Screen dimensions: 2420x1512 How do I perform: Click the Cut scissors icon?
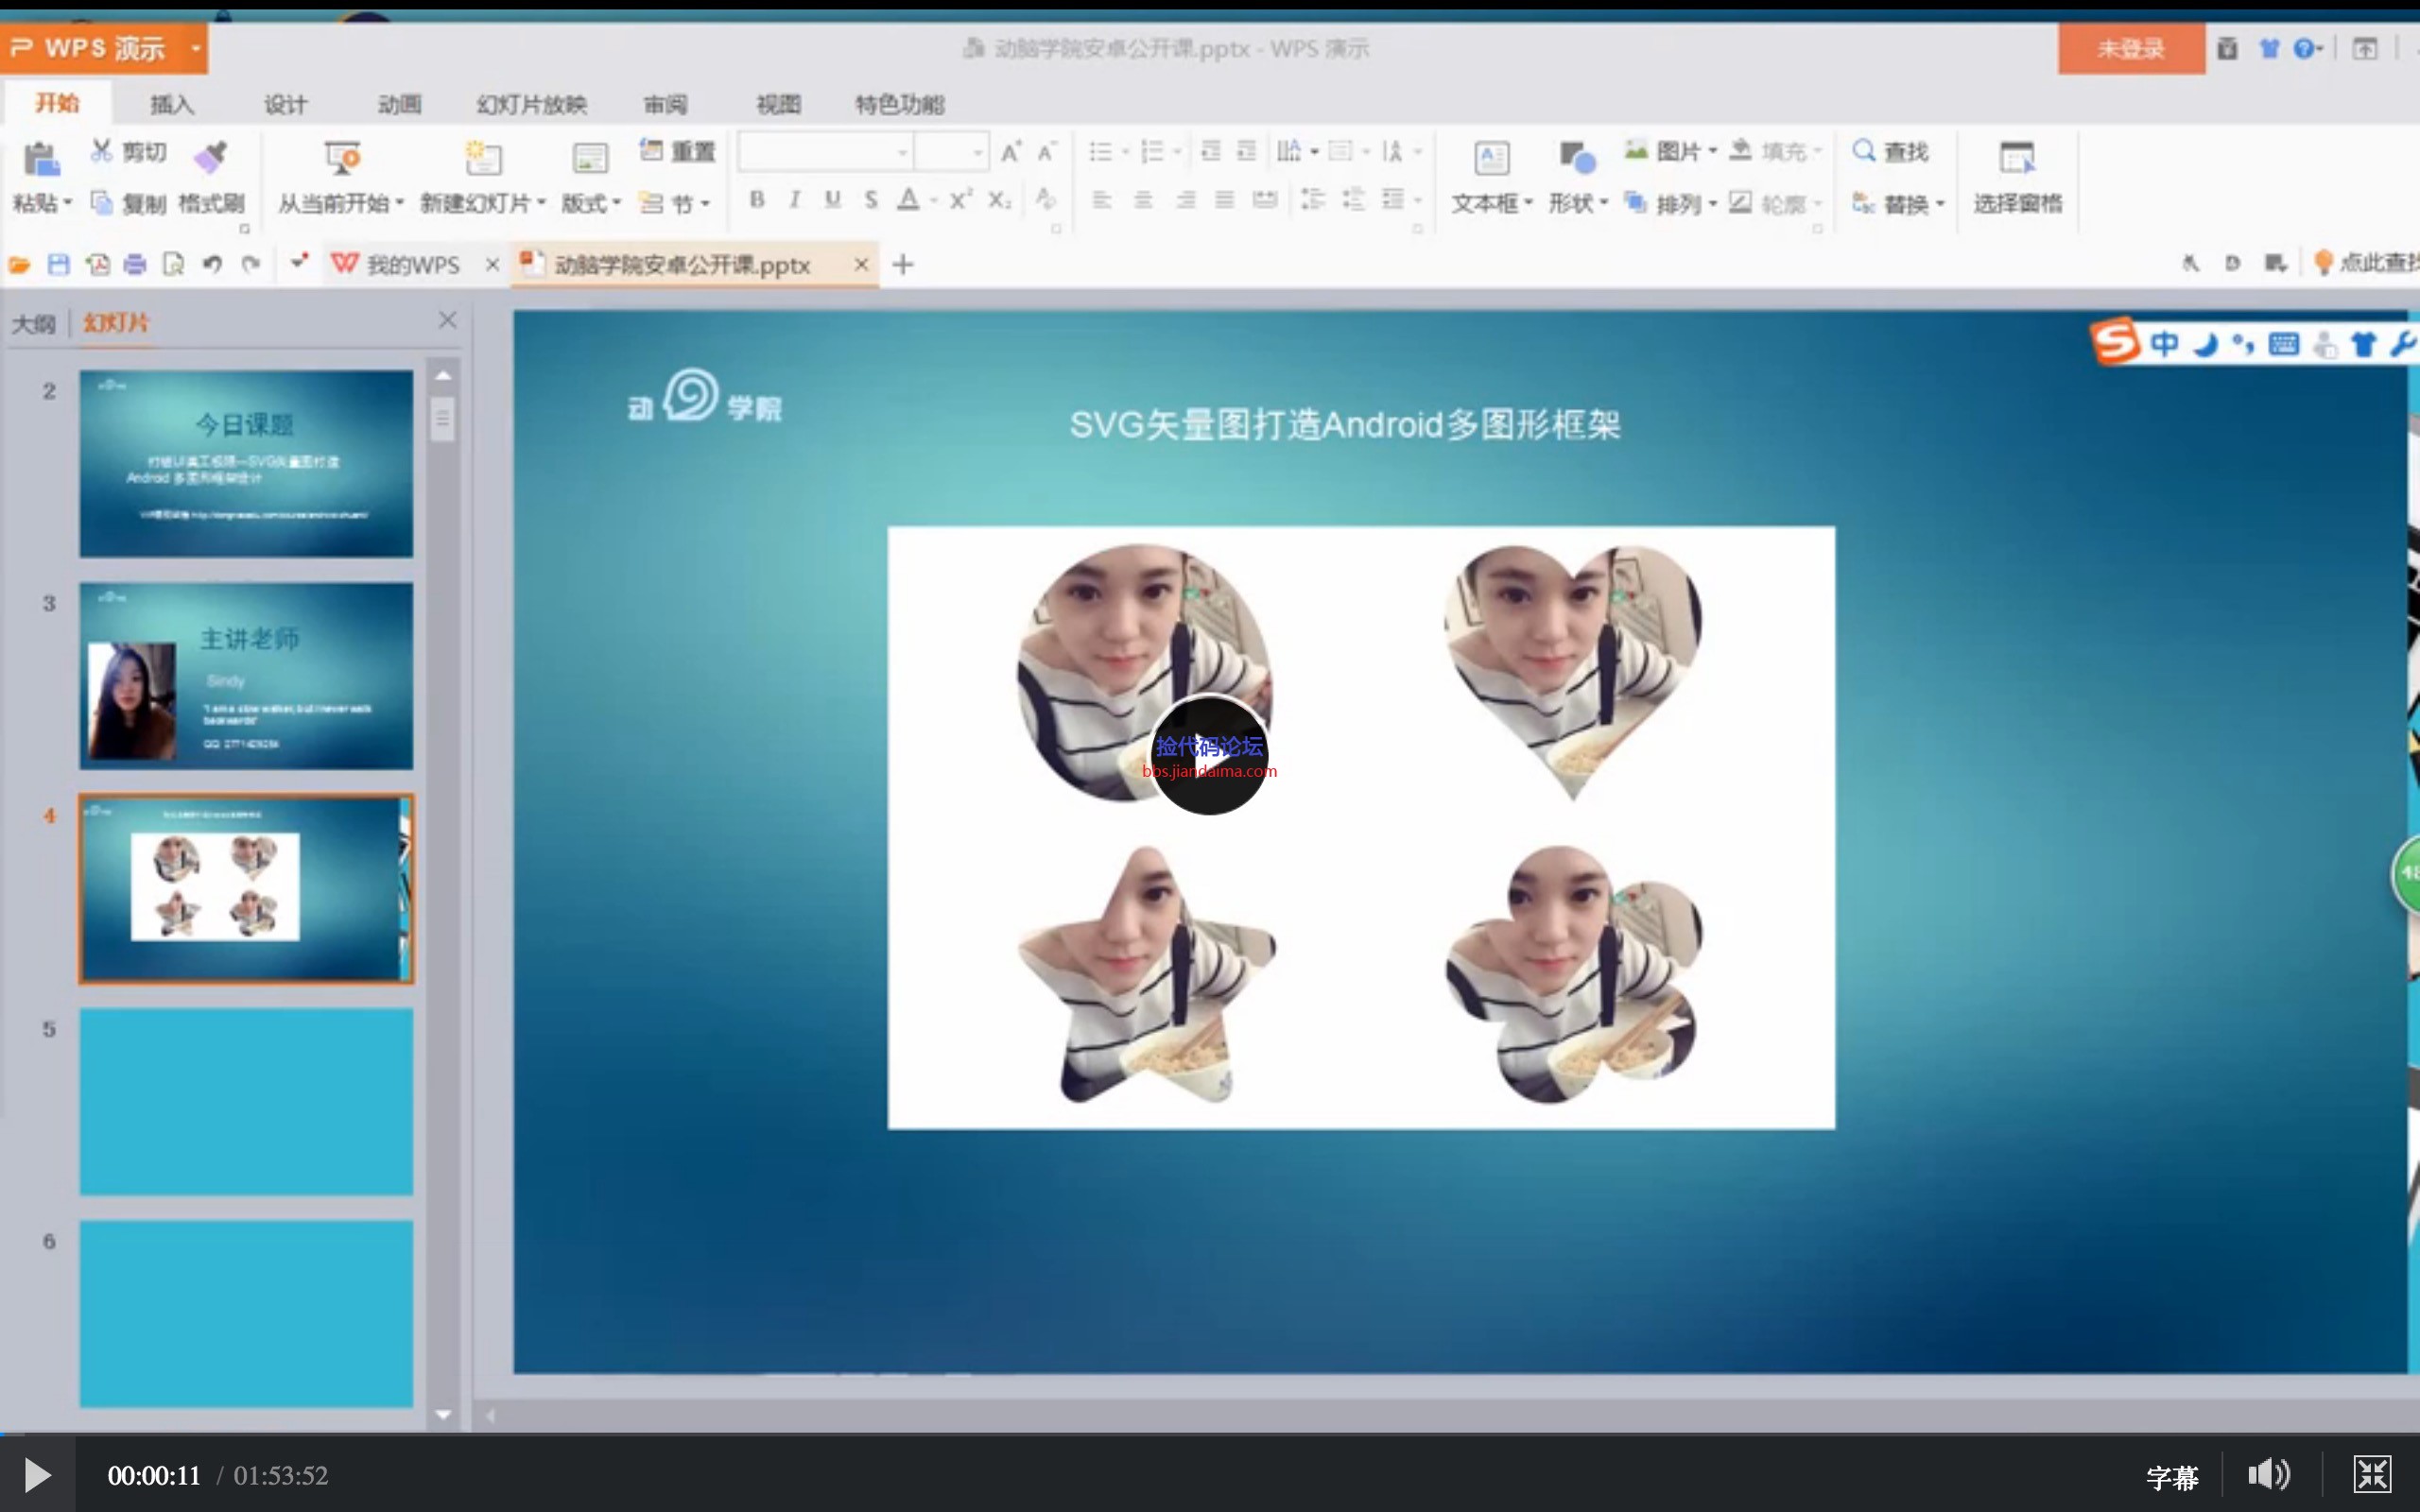pos(101,151)
